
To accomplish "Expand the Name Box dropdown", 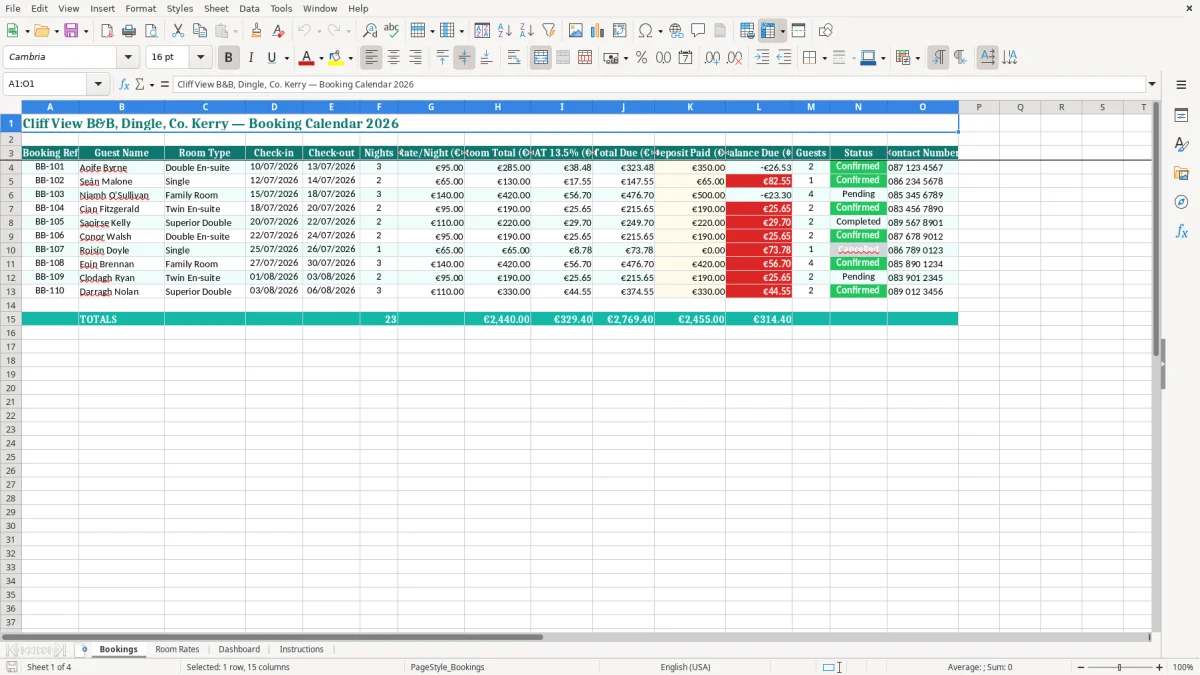I will [98, 85].
